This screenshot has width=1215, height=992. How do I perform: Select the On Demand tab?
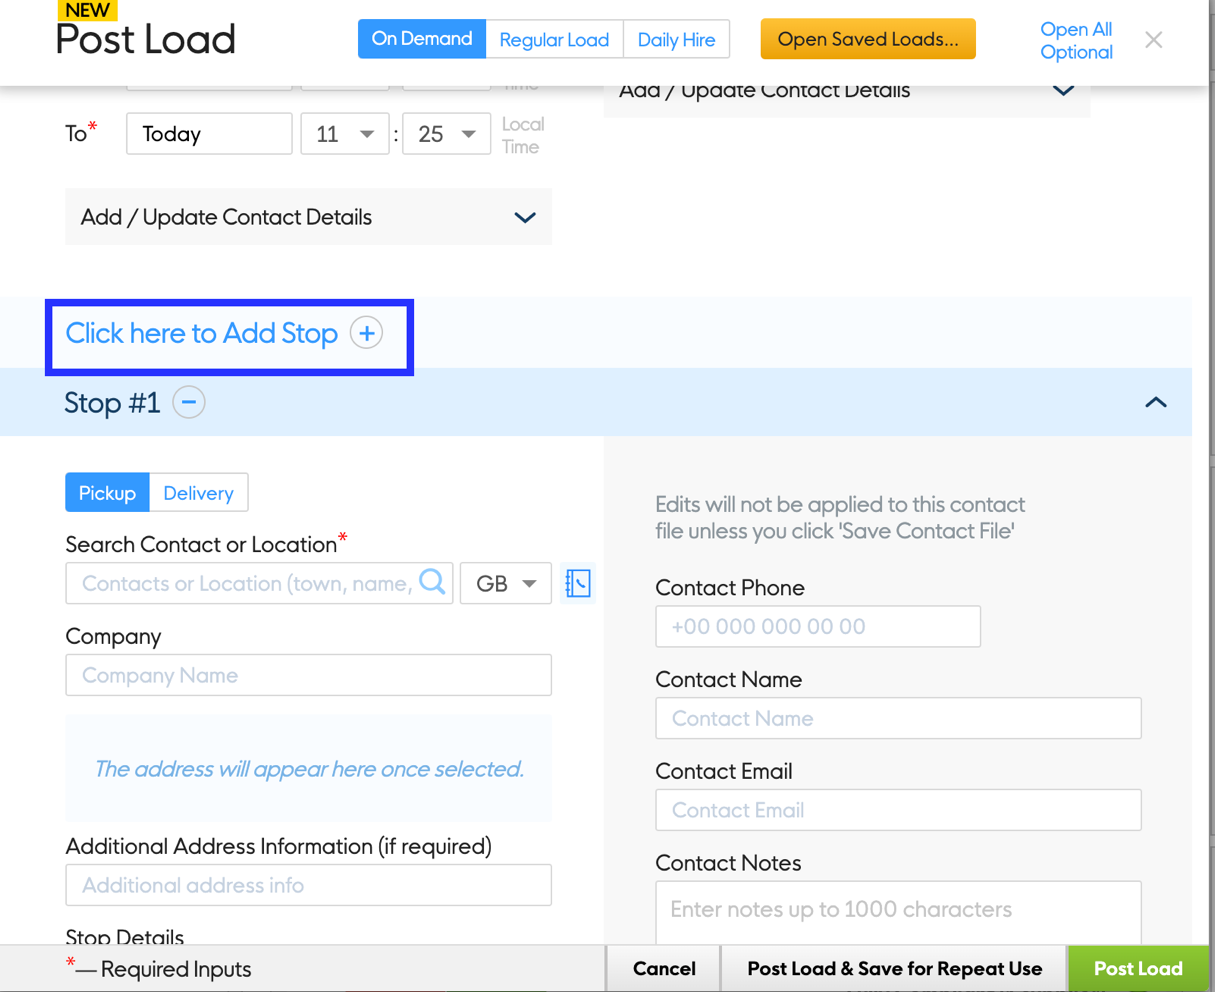click(421, 39)
